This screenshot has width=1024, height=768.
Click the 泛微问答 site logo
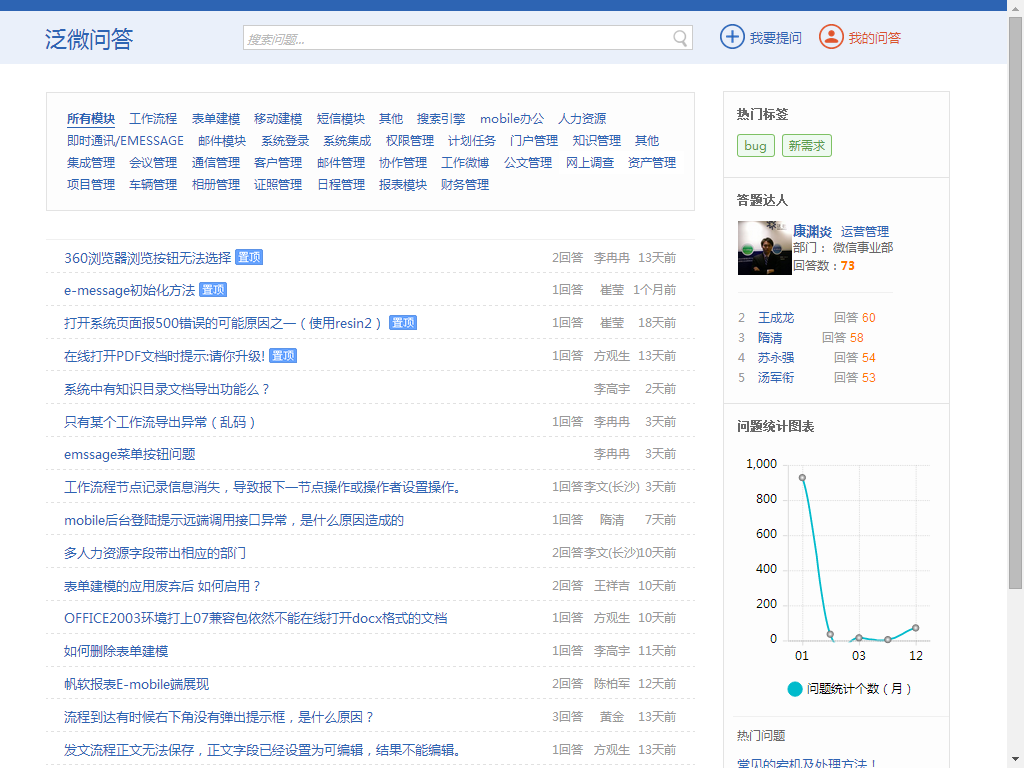(89, 39)
